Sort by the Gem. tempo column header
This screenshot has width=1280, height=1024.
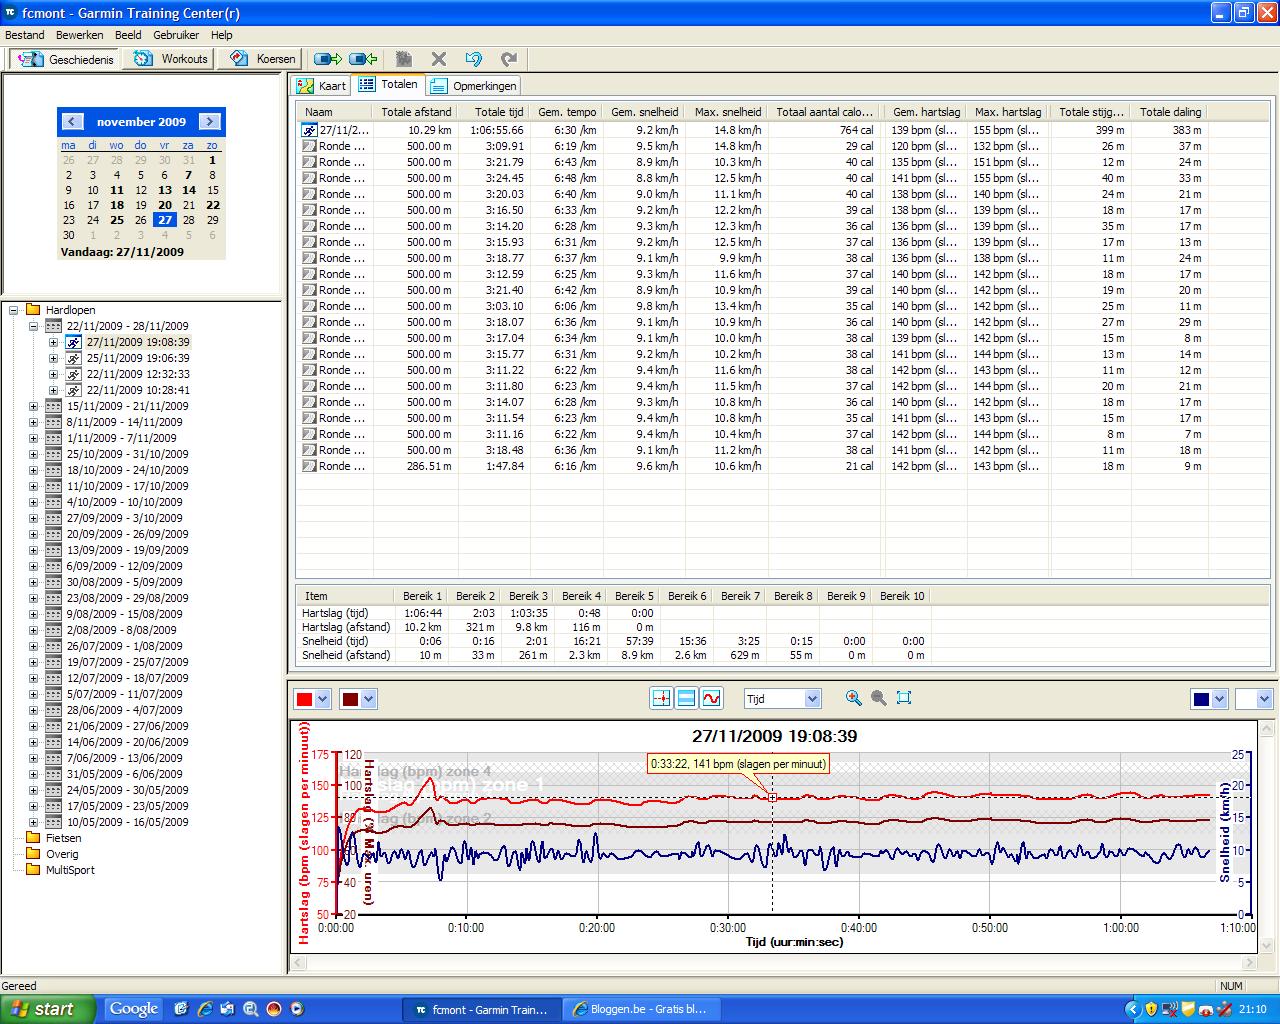pos(567,112)
